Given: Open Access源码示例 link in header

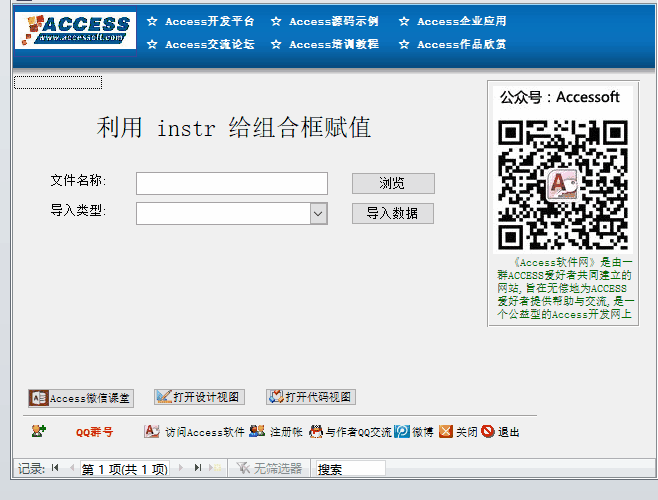Looking at the screenshot, I should pyautogui.click(x=334, y=21).
